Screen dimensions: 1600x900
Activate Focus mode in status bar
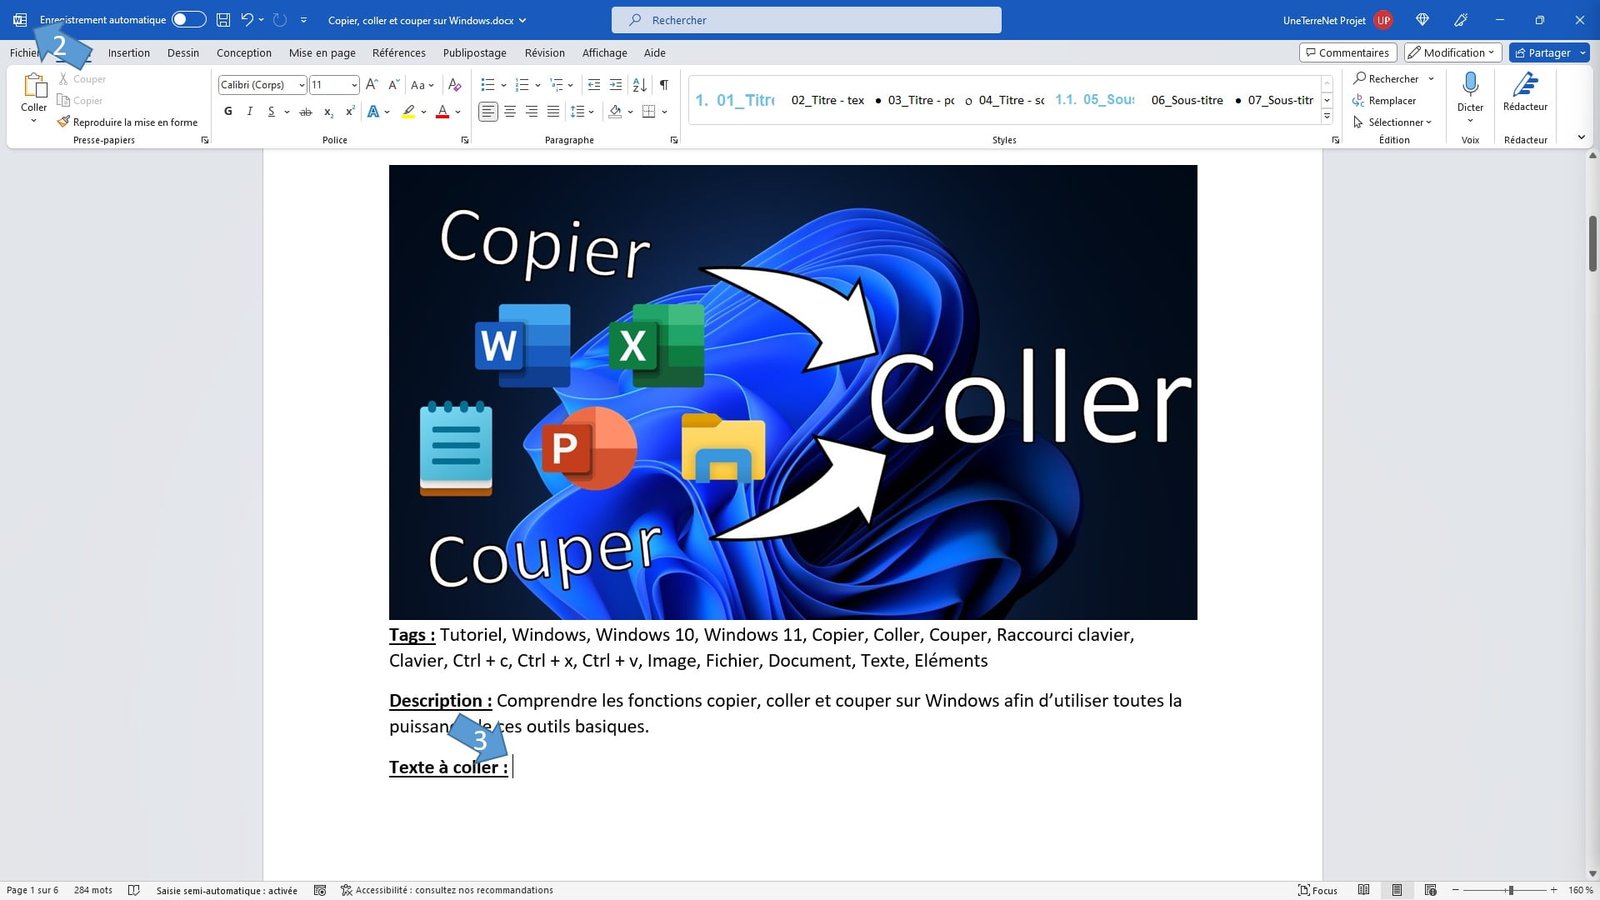coord(1319,889)
